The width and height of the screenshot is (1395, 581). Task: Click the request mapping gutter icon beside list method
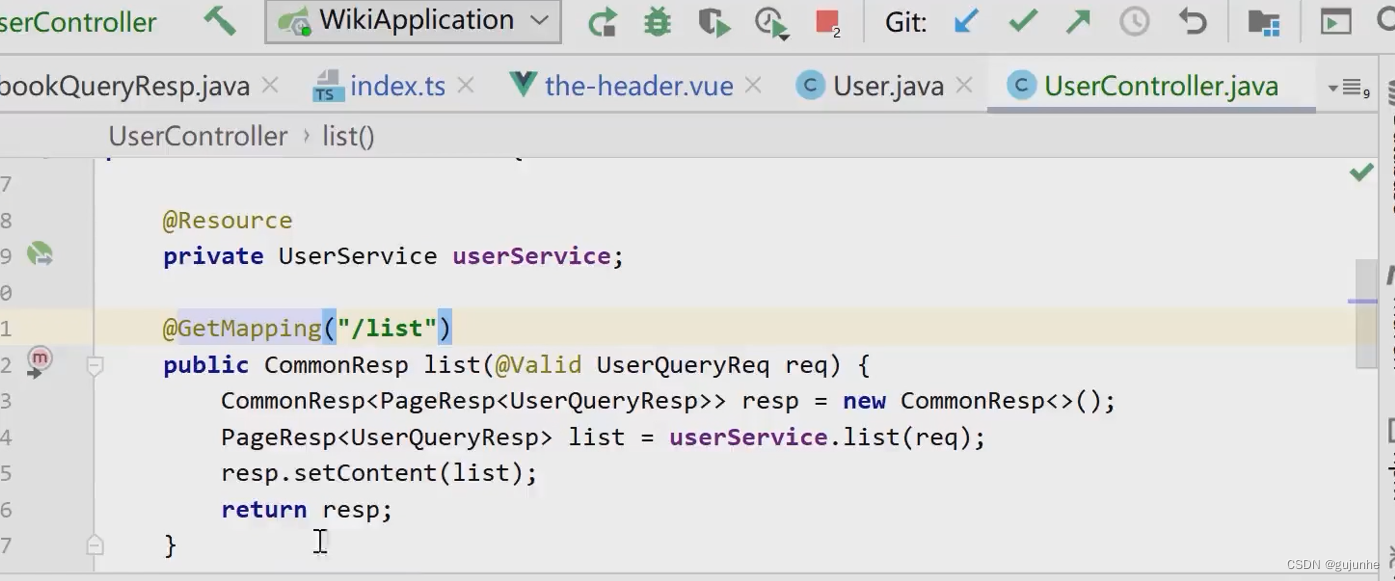click(x=38, y=360)
